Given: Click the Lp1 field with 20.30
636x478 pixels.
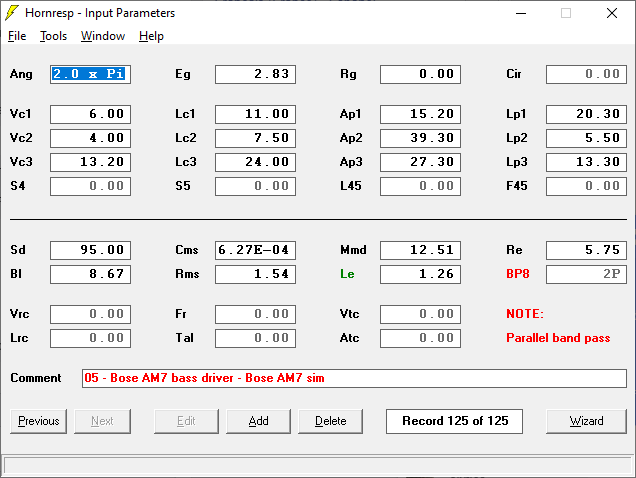Looking at the screenshot, I should (x=587, y=114).
